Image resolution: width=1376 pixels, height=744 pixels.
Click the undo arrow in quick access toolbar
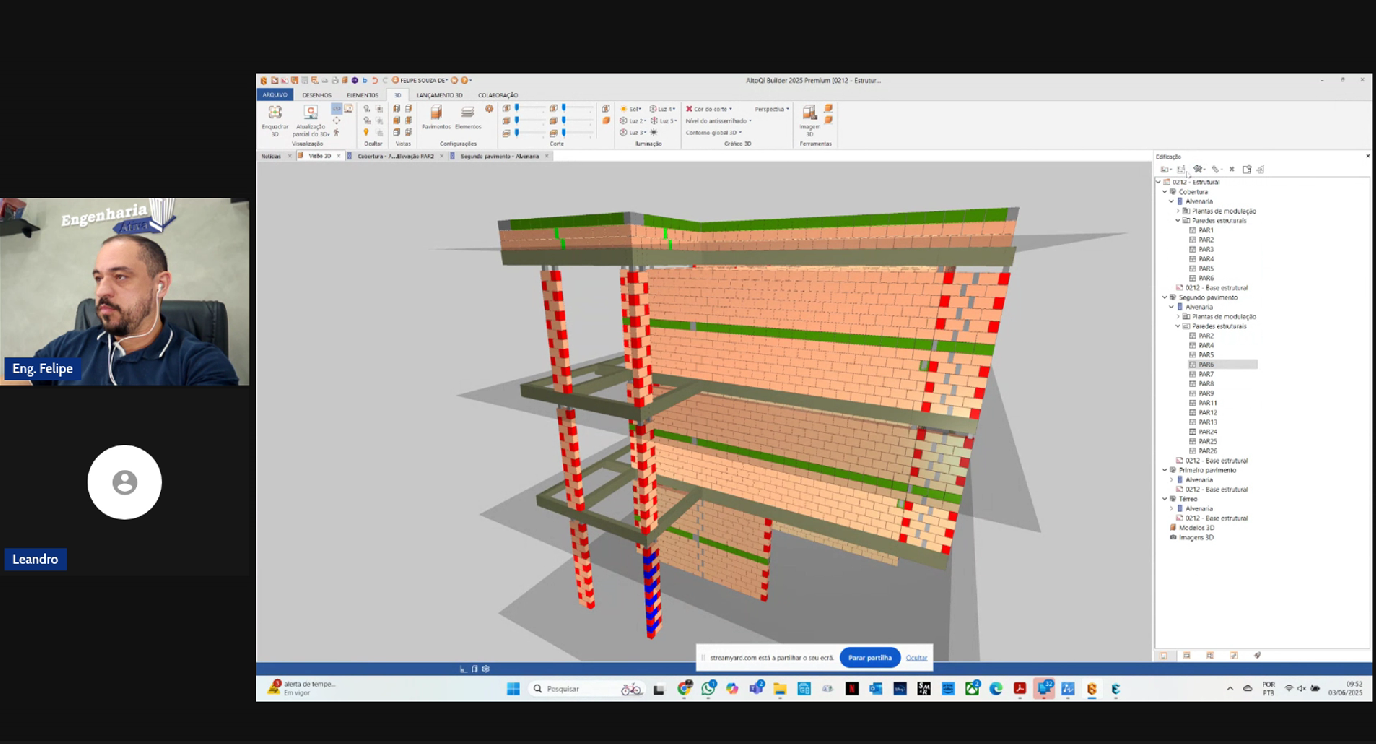(375, 80)
